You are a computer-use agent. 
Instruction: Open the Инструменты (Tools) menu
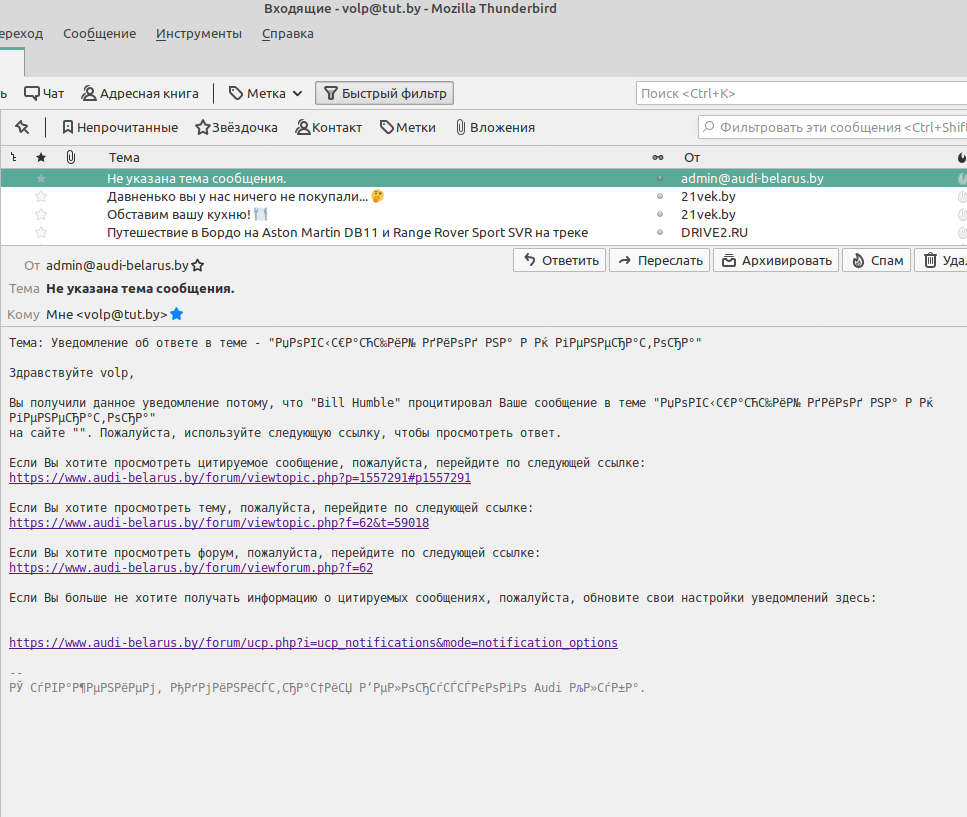198,33
